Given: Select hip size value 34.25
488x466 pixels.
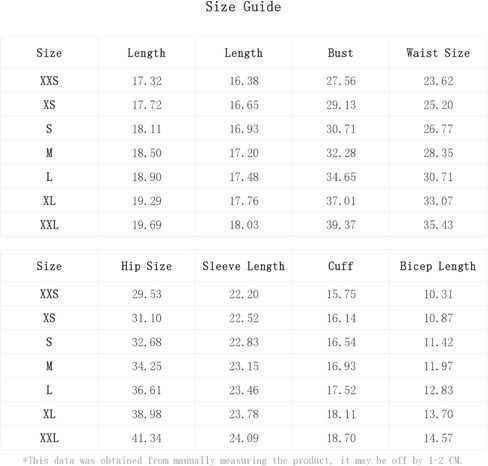Looking at the screenshot, I should [147, 366].
